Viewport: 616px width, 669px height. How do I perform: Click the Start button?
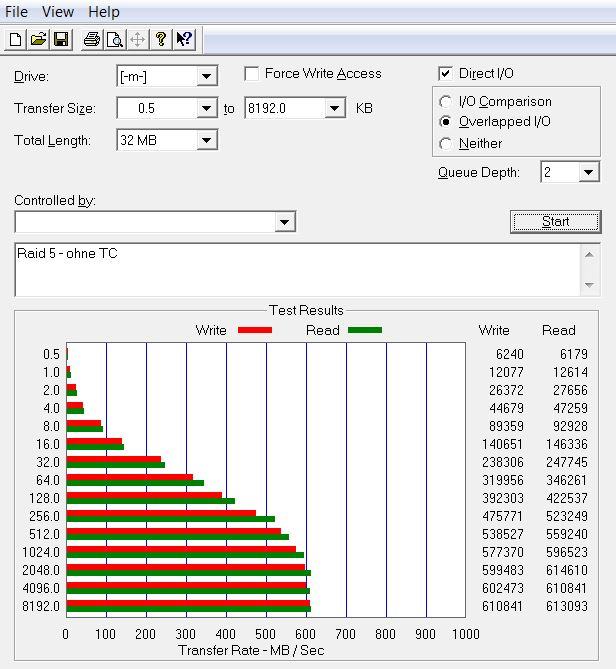click(x=555, y=222)
